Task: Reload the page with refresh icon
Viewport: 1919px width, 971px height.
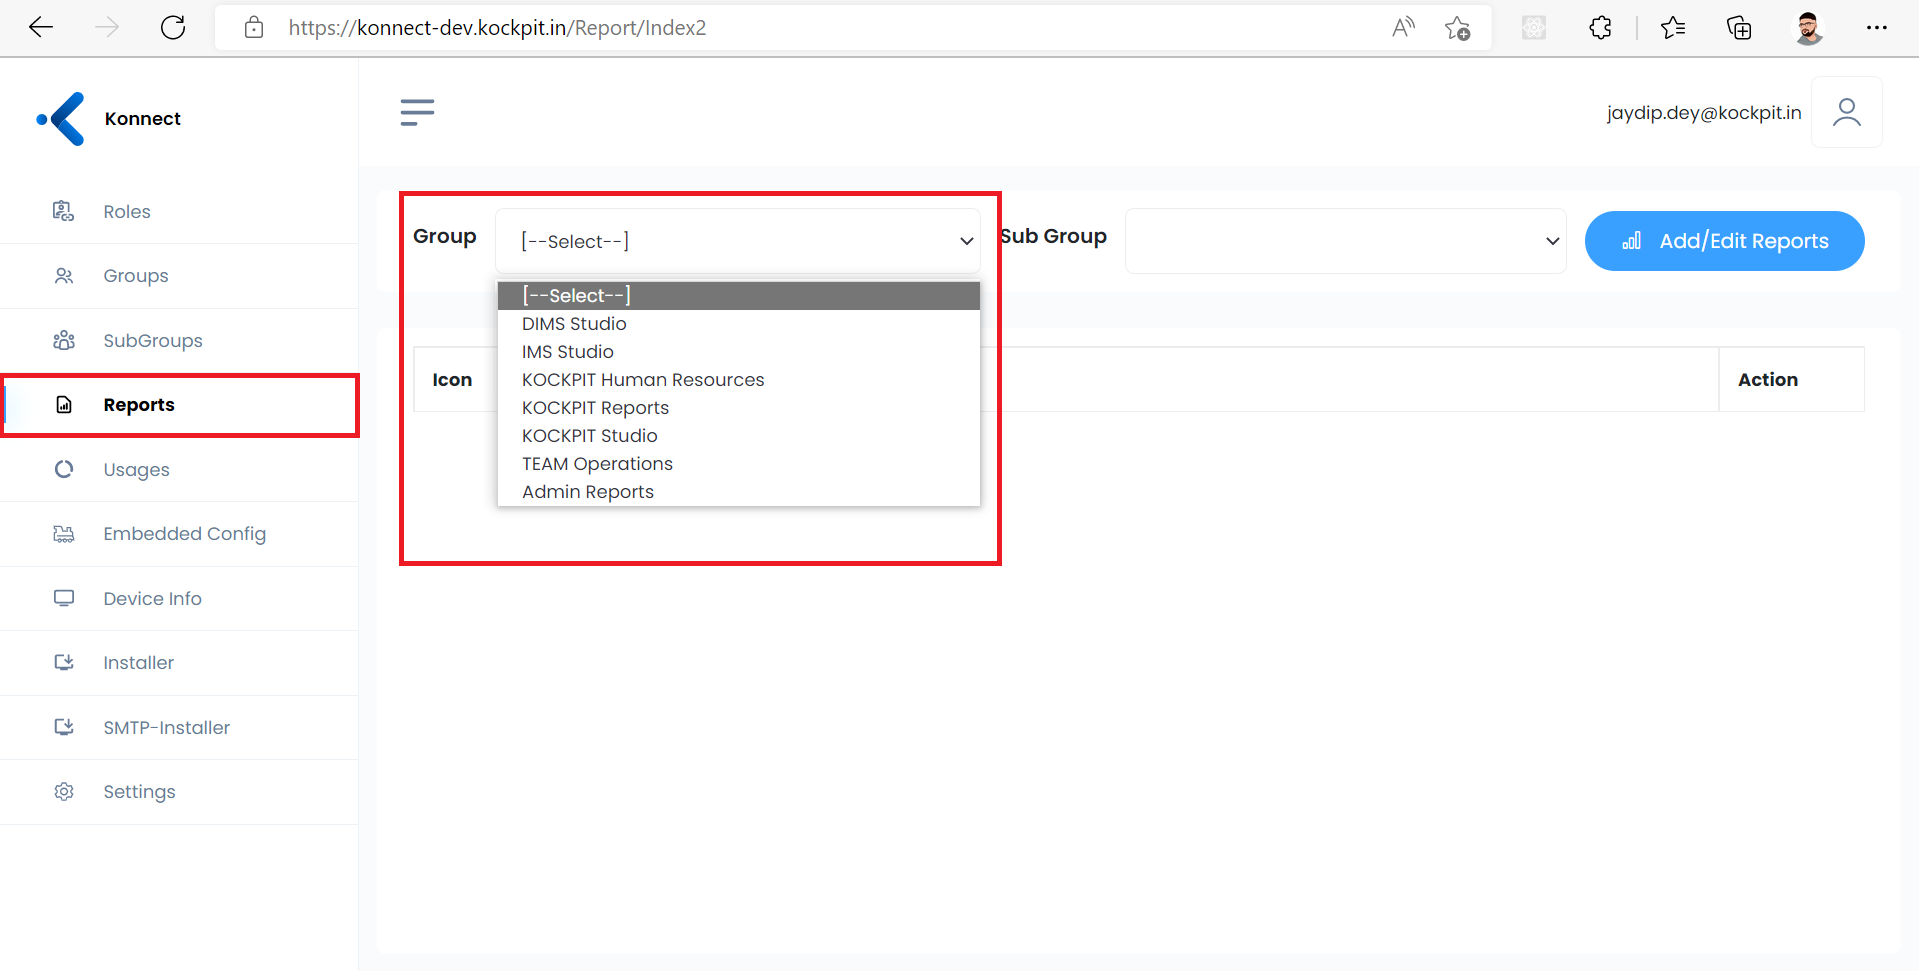Action: pos(173,28)
